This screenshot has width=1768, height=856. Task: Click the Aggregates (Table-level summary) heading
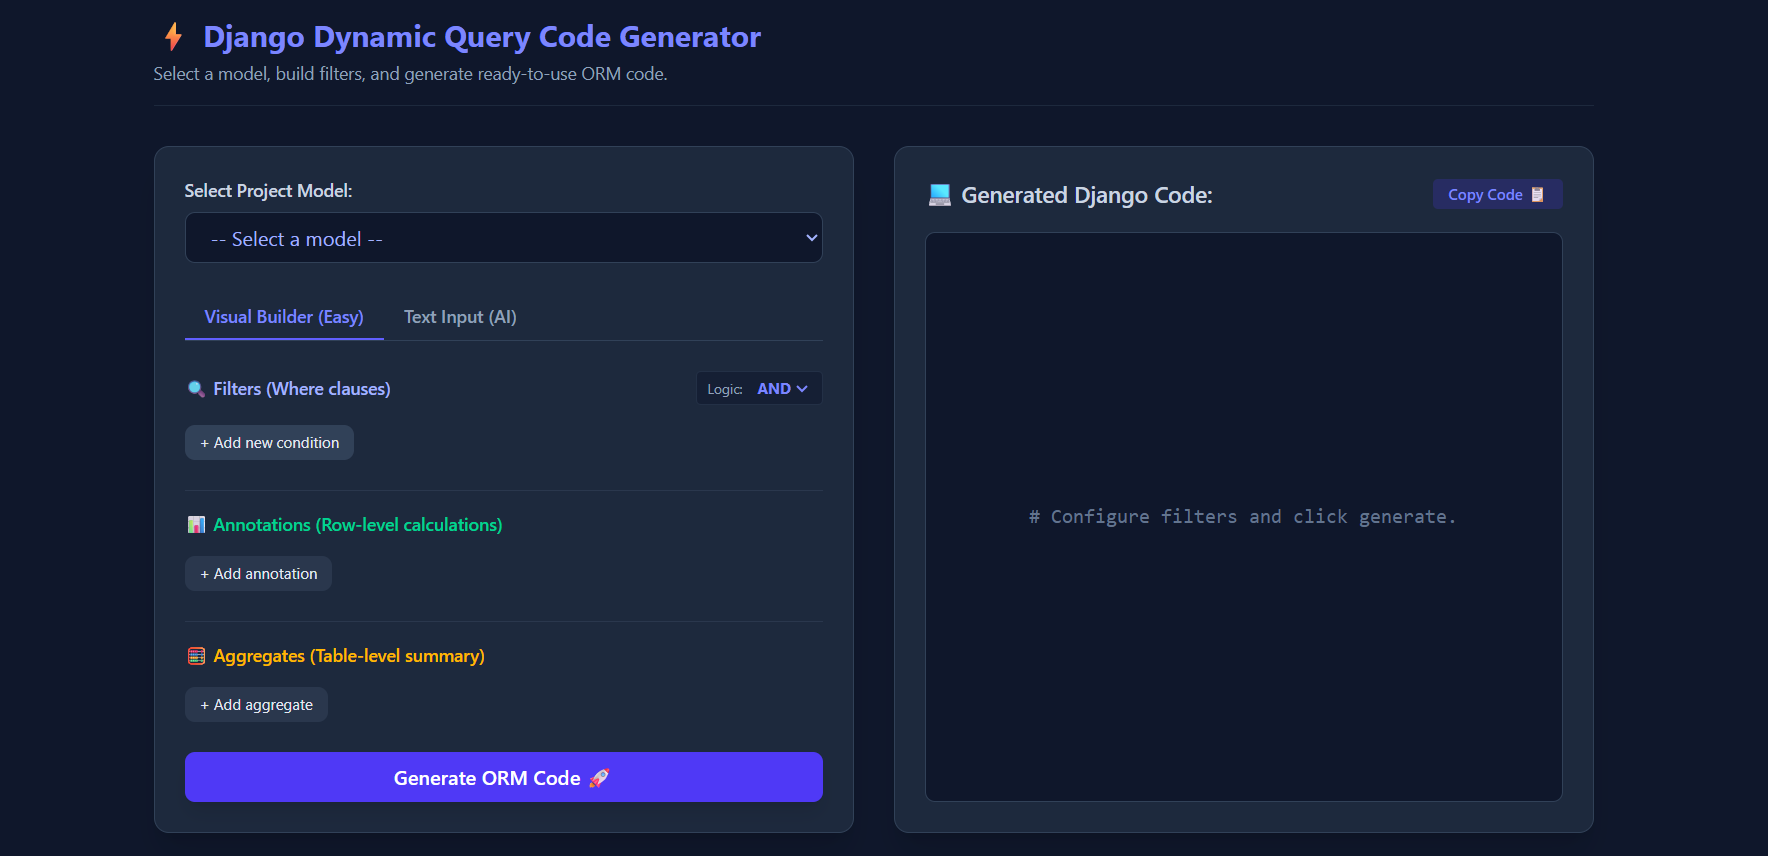point(349,656)
